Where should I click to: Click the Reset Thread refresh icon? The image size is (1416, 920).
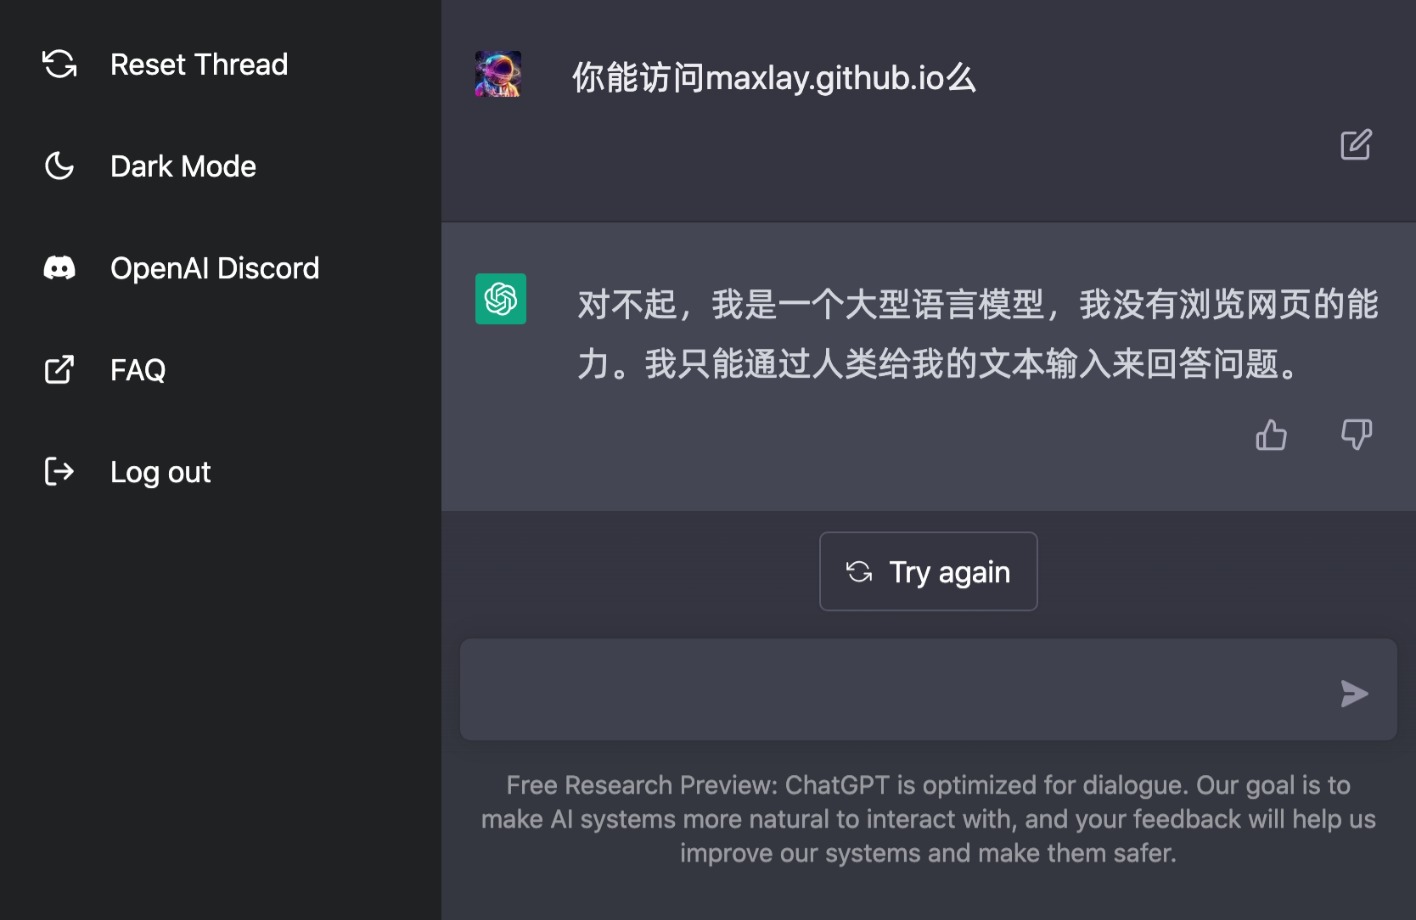(x=60, y=64)
